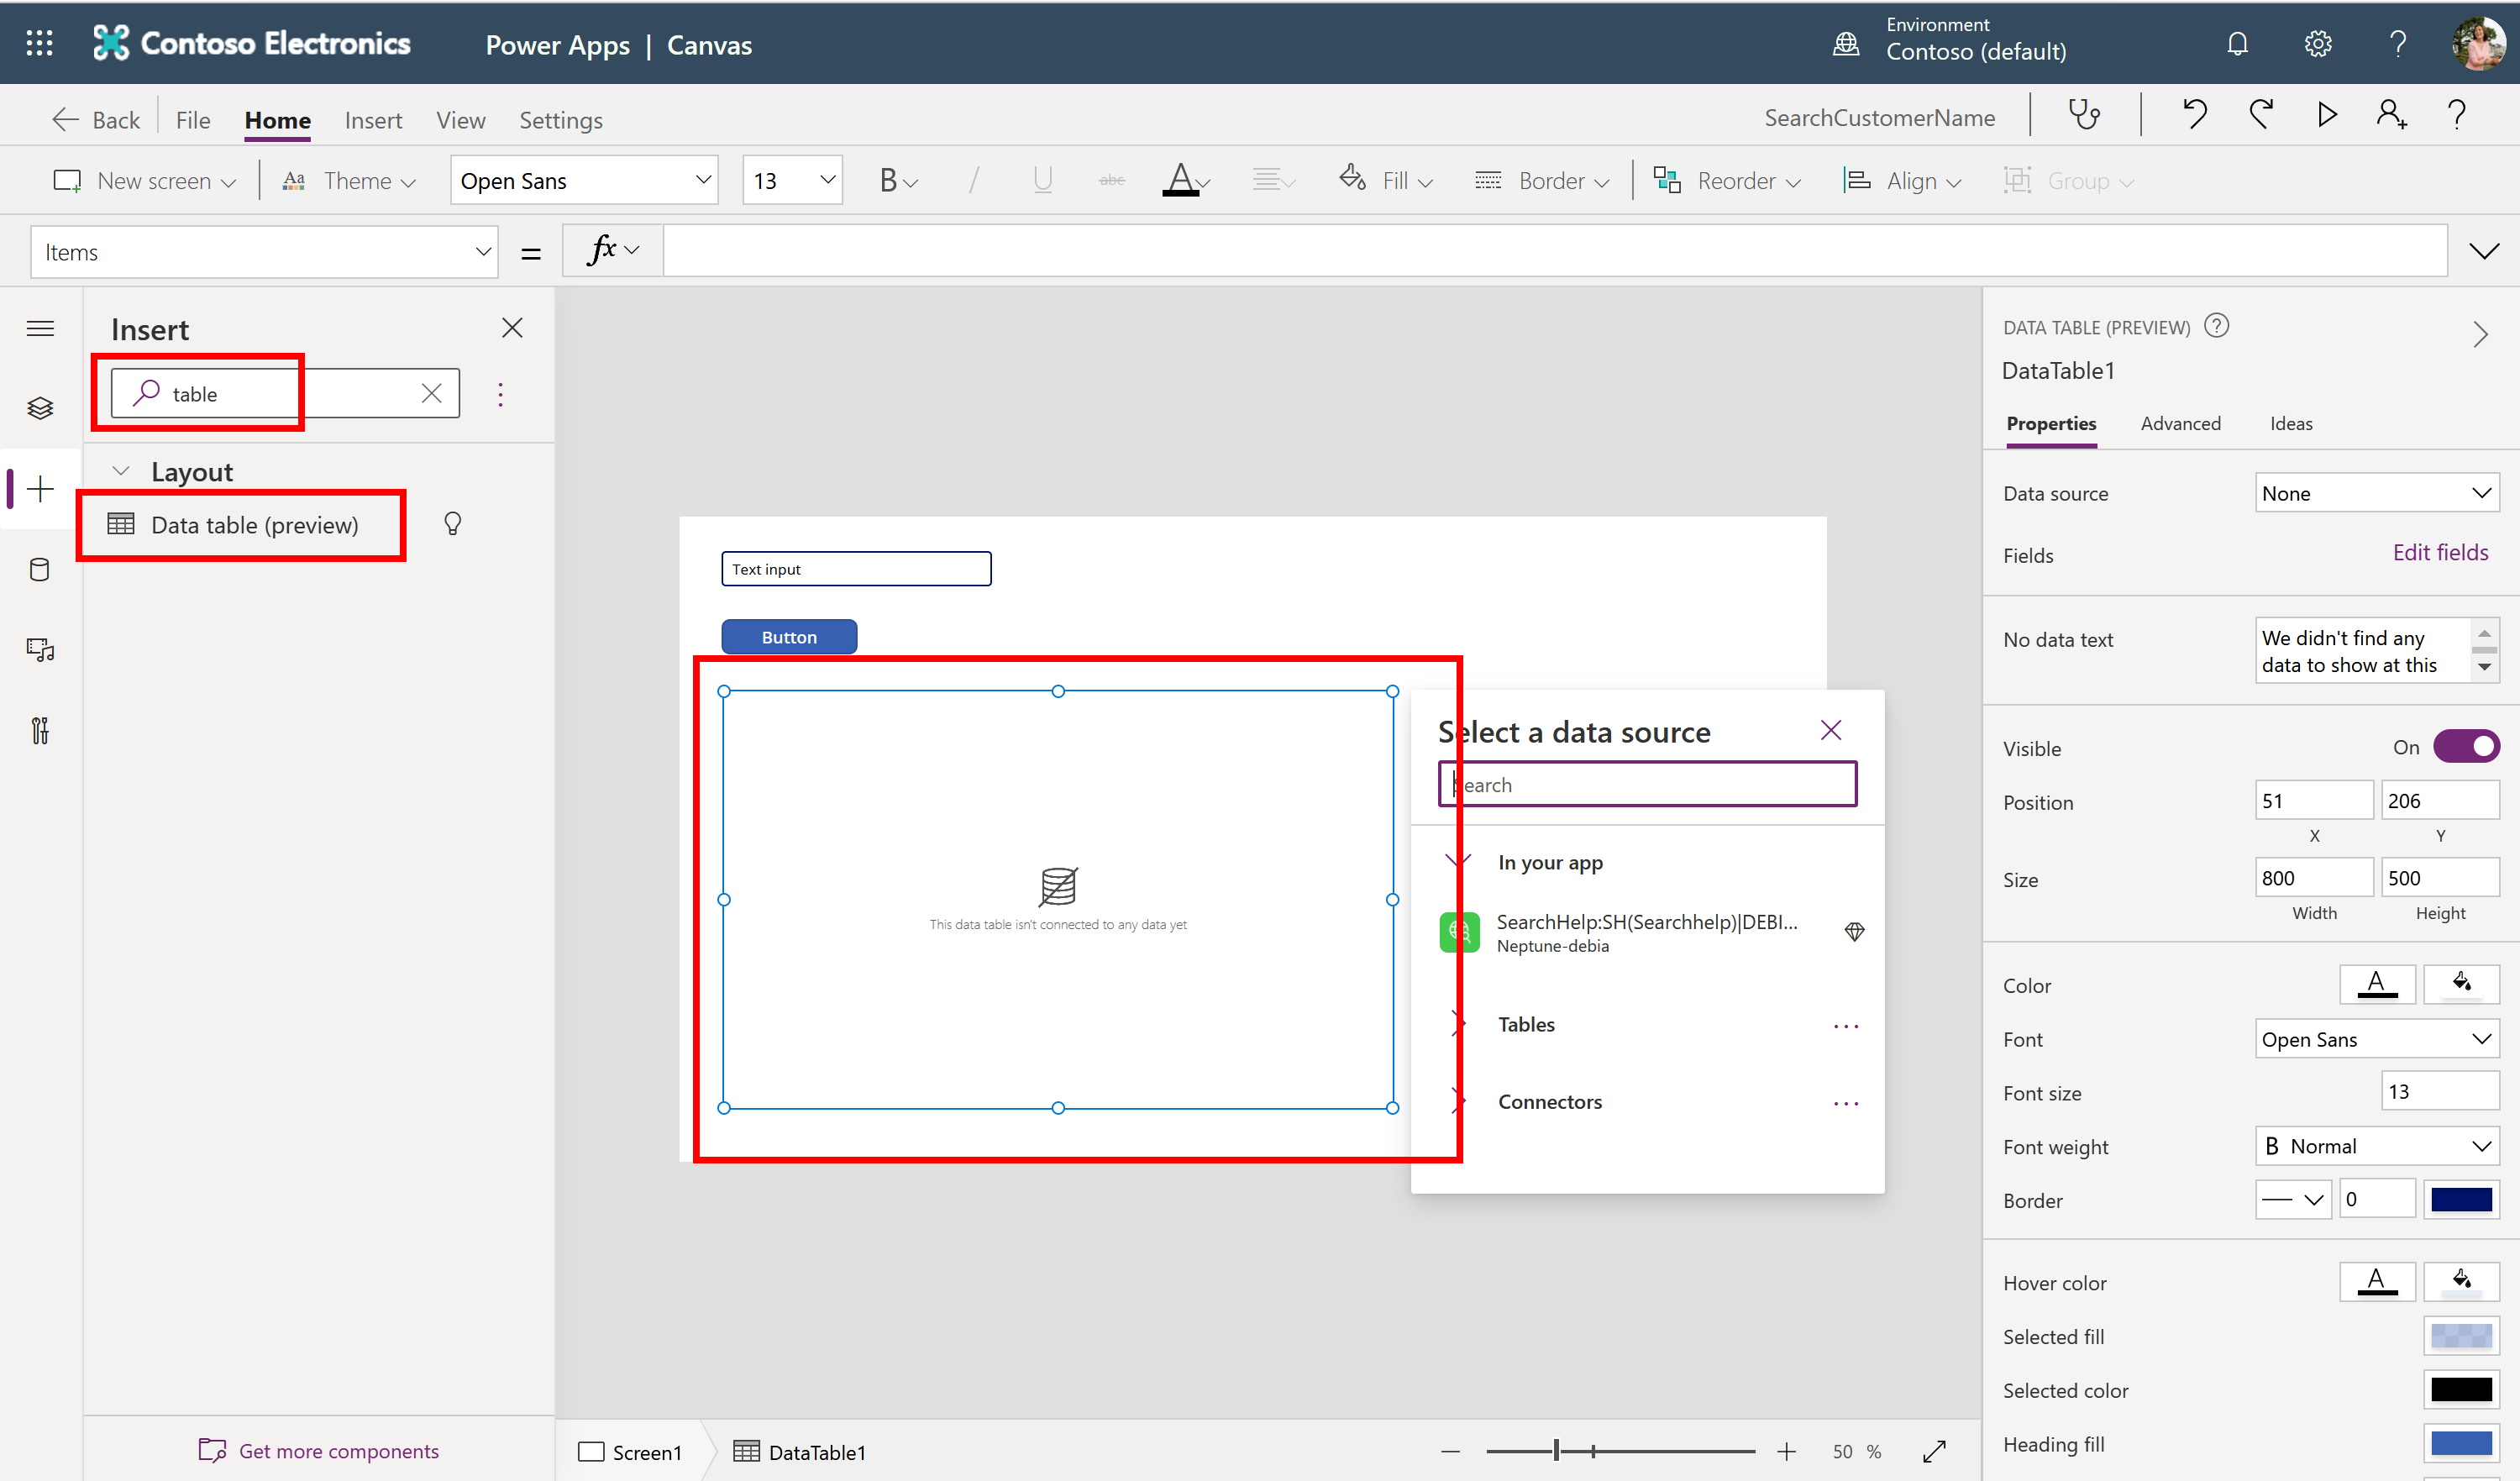Switch to the View ribbon tab
This screenshot has width=2520, height=1481.
[461, 120]
